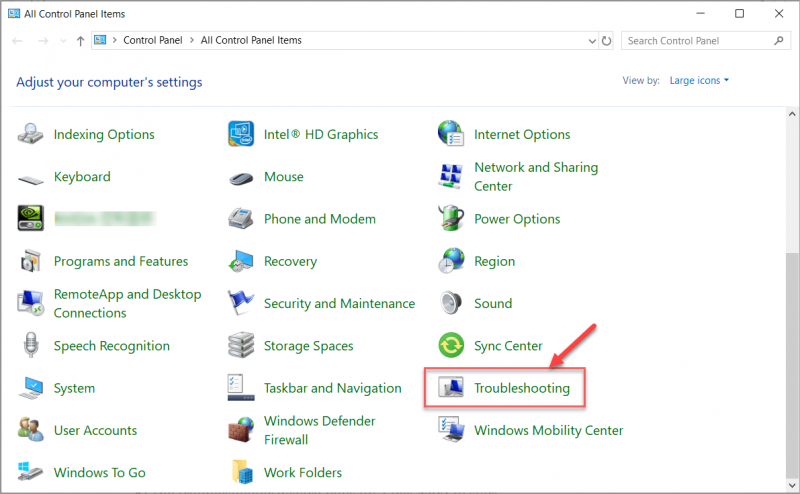800x494 pixels.
Task: Open the Internet Options globe icon
Action: point(451,134)
